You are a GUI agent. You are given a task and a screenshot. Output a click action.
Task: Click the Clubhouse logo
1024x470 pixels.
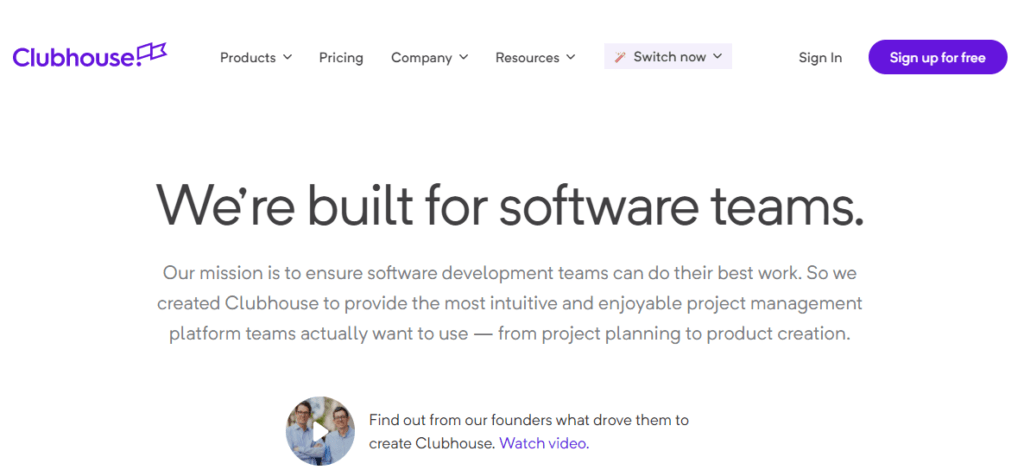point(90,56)
